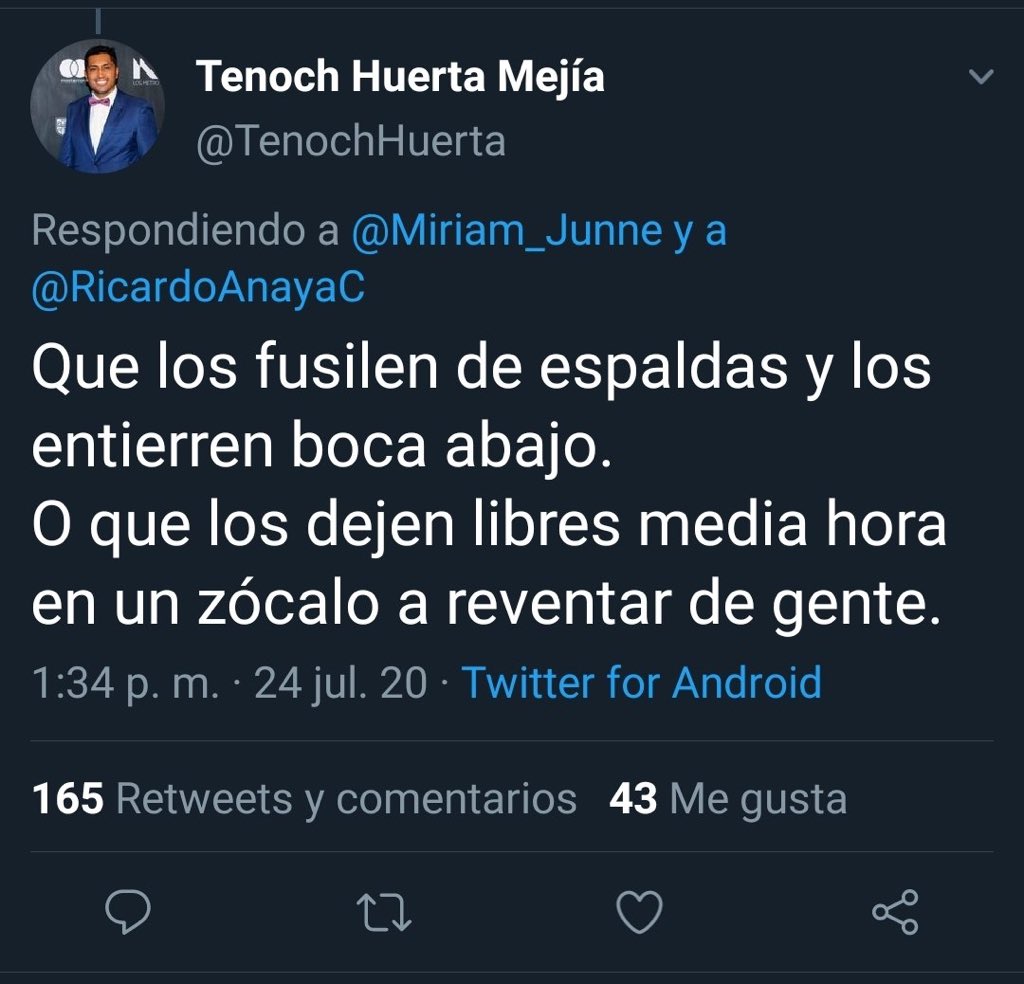Click the 1:34 p. m. timestamp

coord(125,683)
